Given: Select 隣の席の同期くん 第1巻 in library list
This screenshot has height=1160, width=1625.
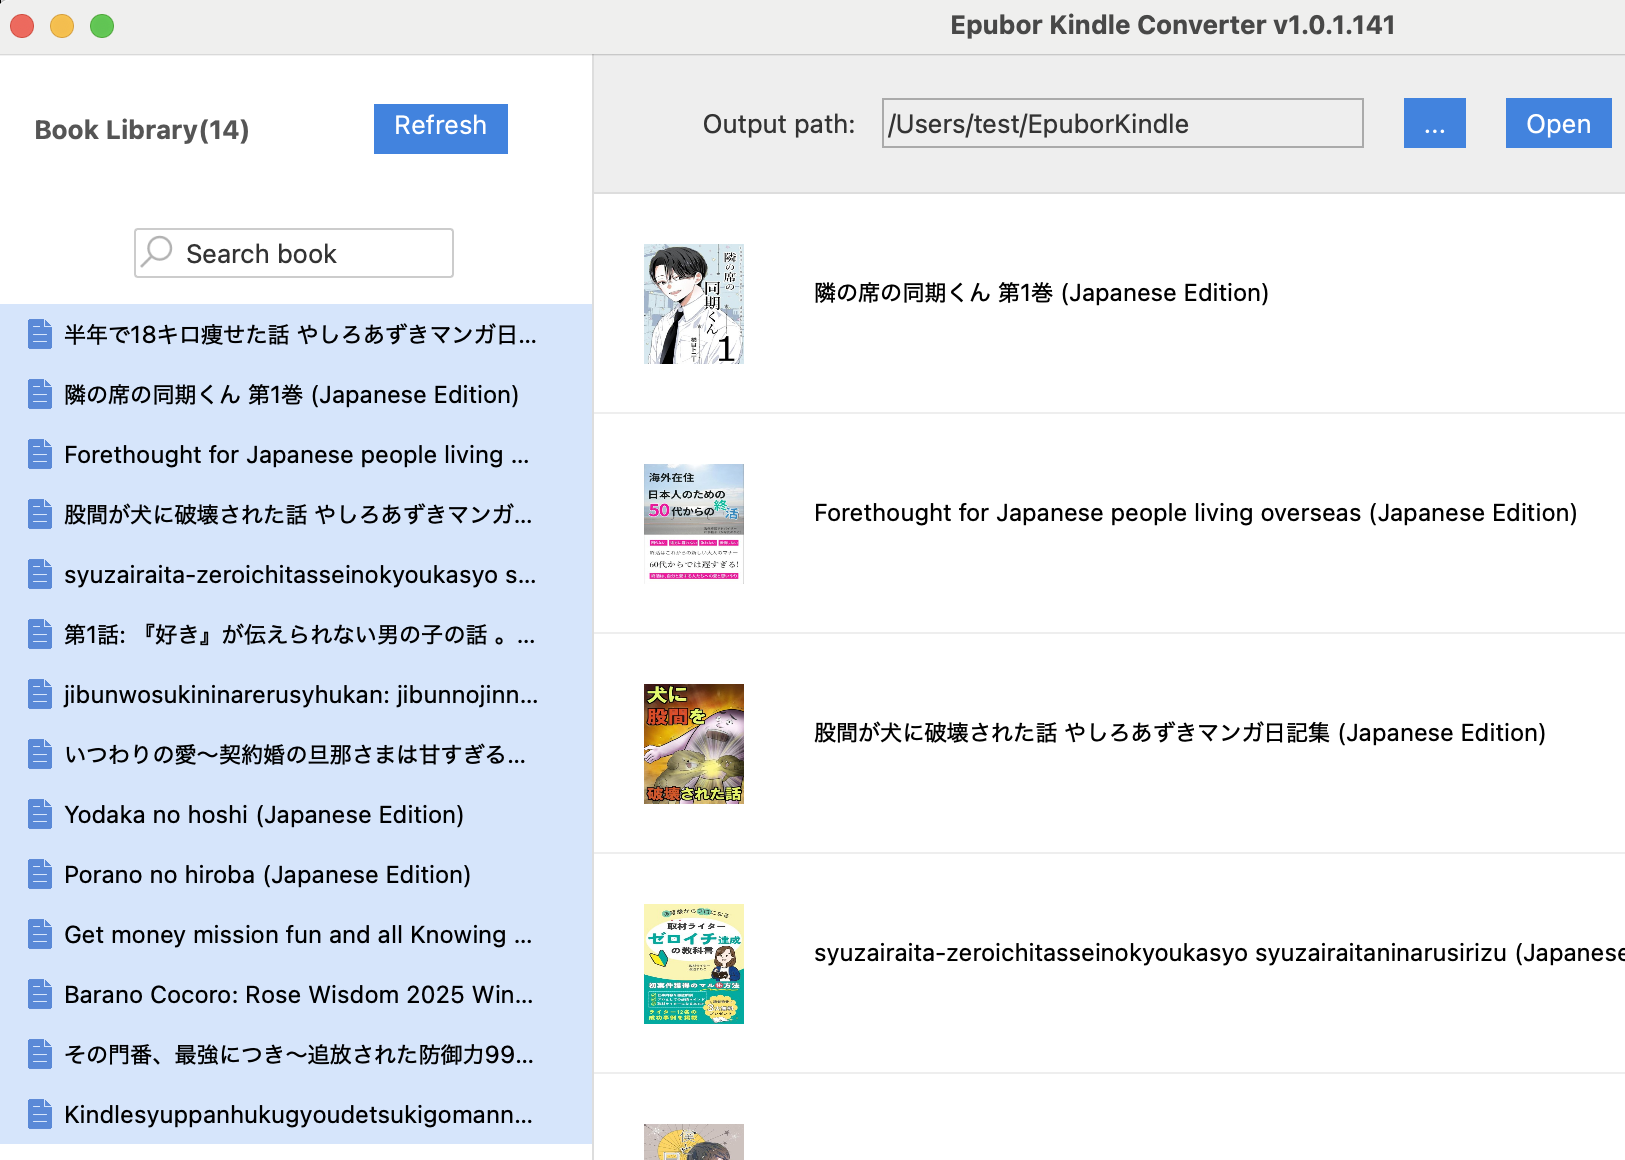Looking at the screenshot, I should (296, 394).
